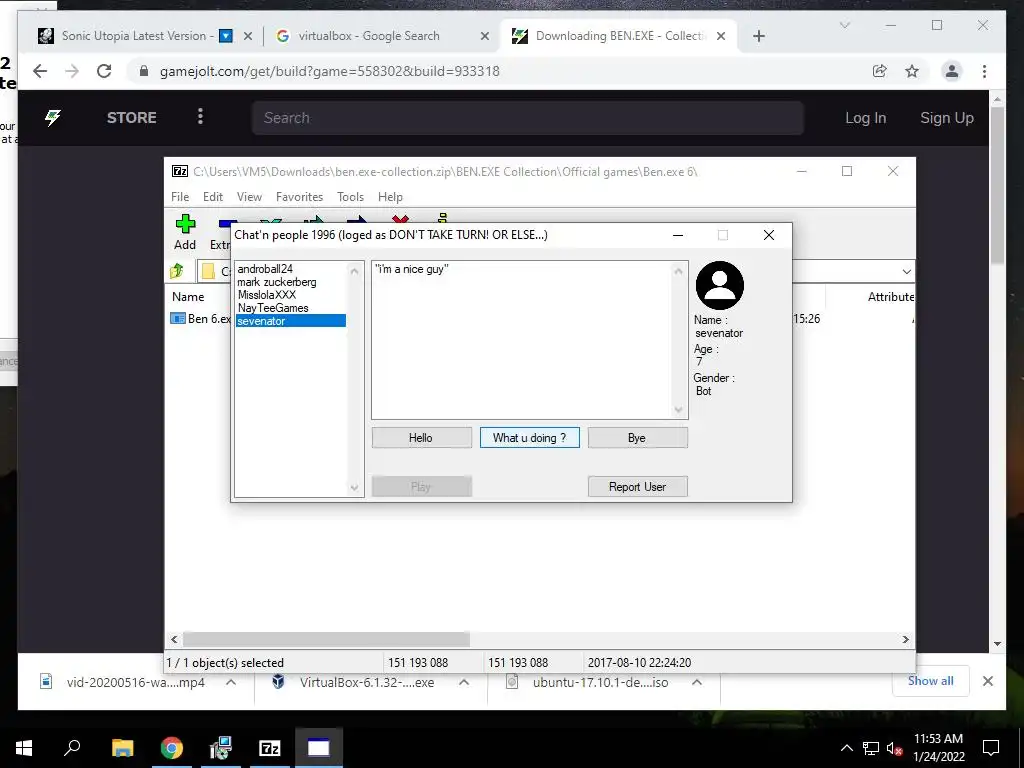Click the Chrome taskbar icon

(x=172, y=748)
